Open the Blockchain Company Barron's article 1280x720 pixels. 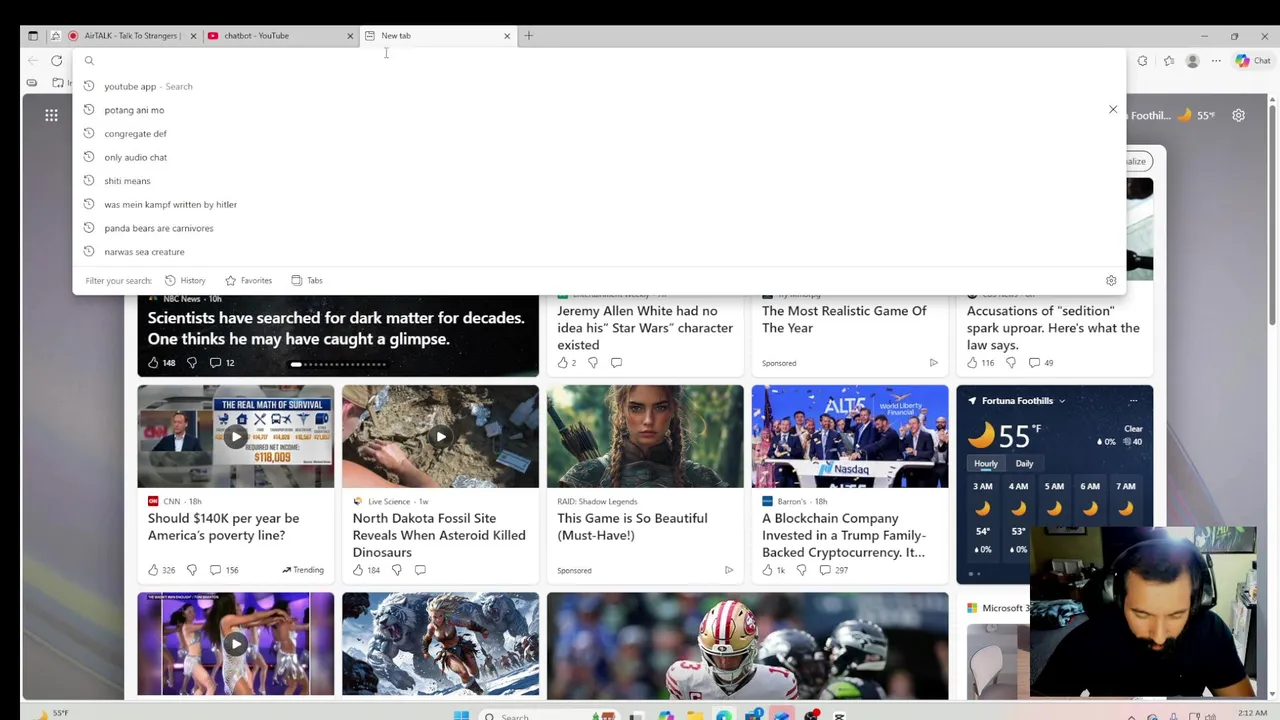point(843,535)
